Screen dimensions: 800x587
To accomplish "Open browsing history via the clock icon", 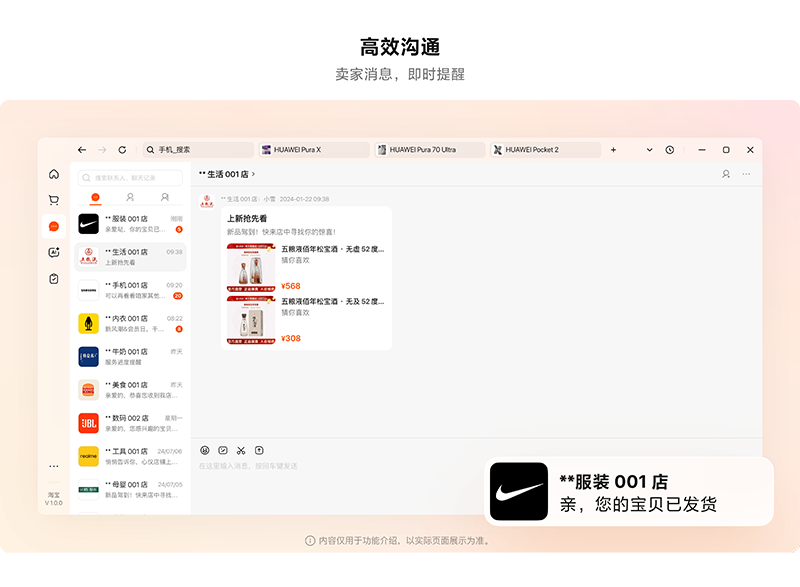I will pos(670,149).
